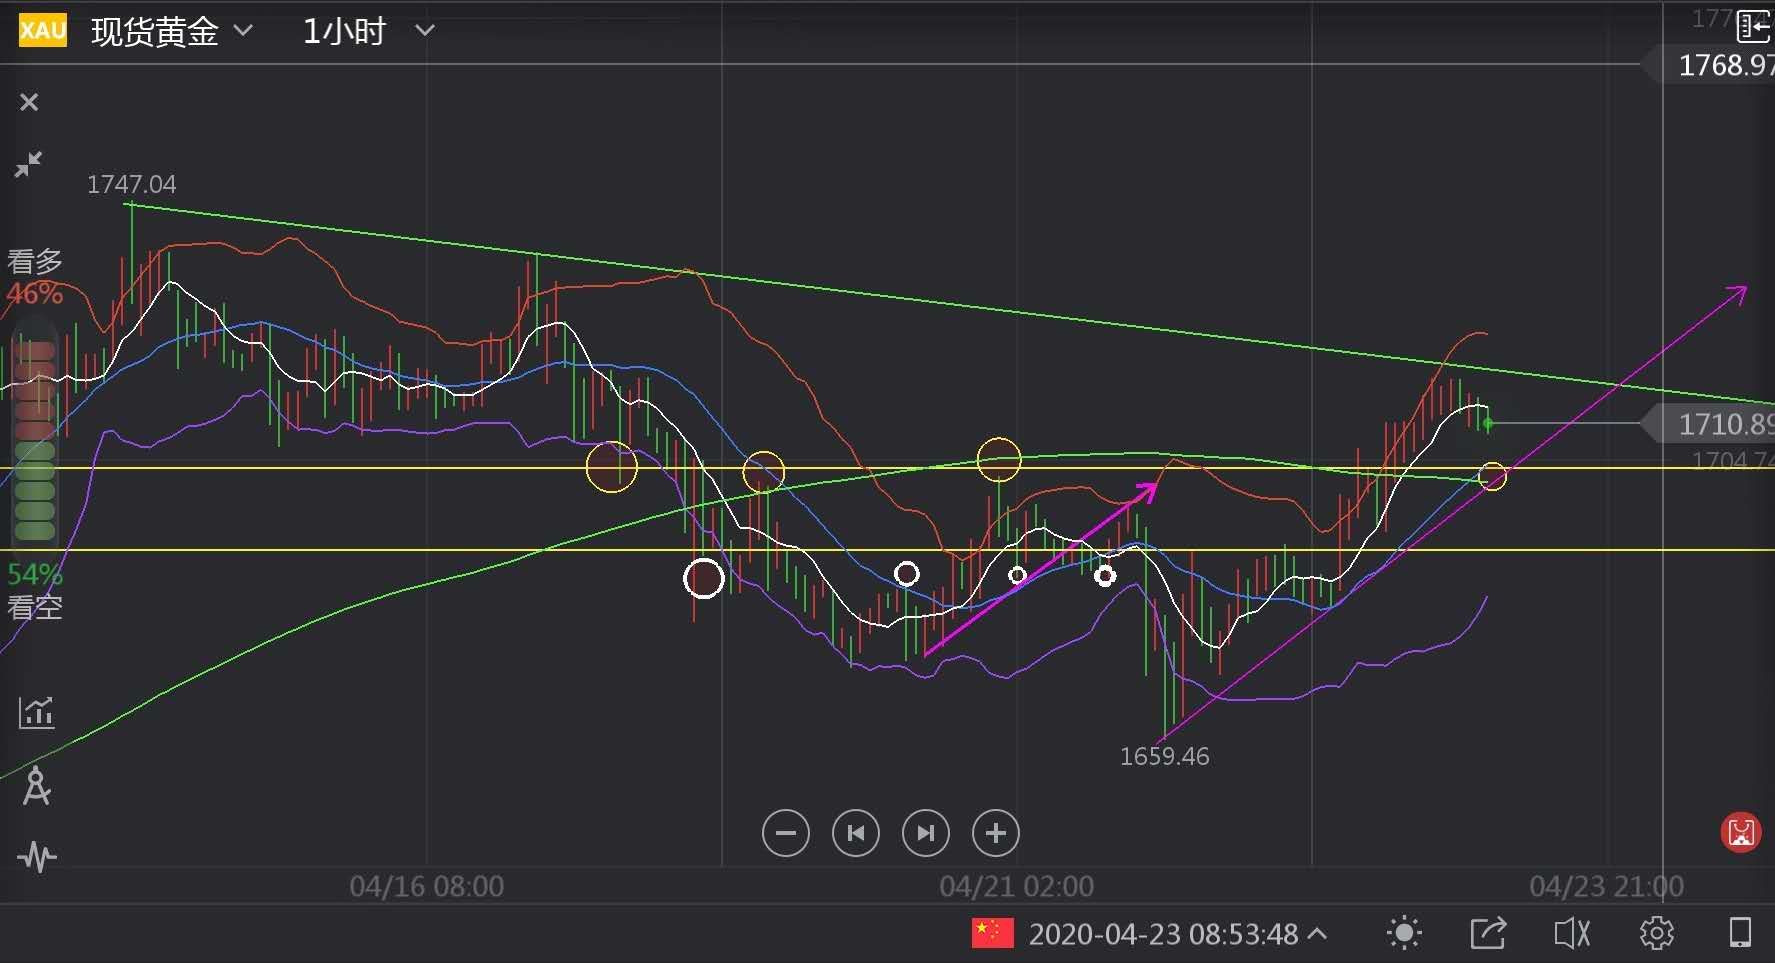Screen dimensions: 1775x963
Task: Click the 04/16 08:00 time axis label
Action: tap(427, 886)
